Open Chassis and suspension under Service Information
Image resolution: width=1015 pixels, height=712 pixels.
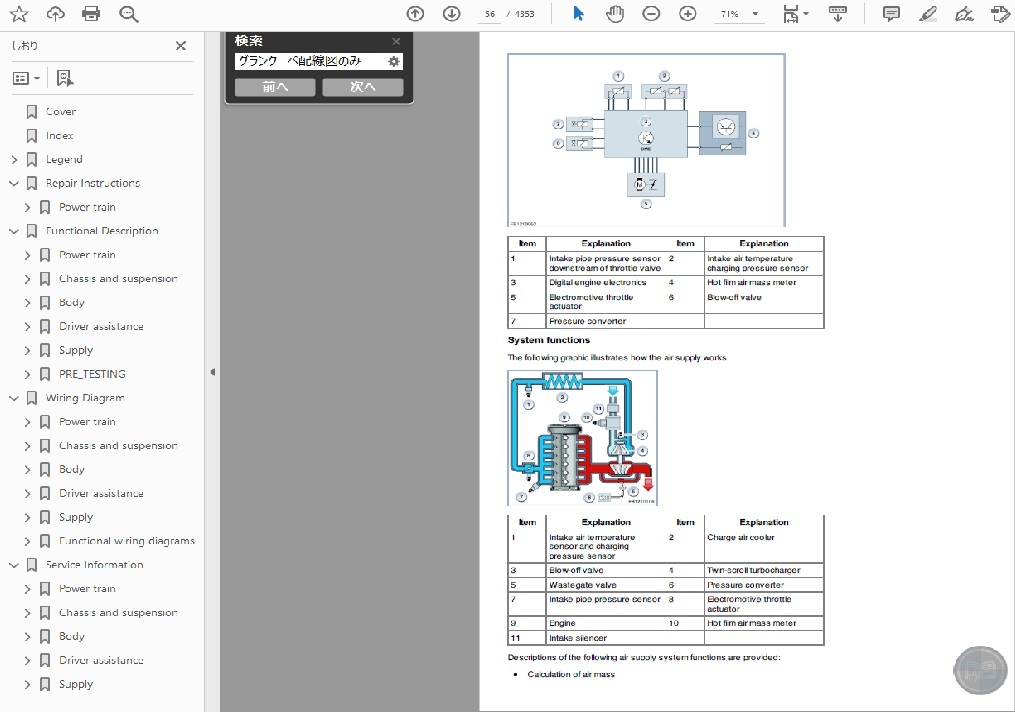118,613
